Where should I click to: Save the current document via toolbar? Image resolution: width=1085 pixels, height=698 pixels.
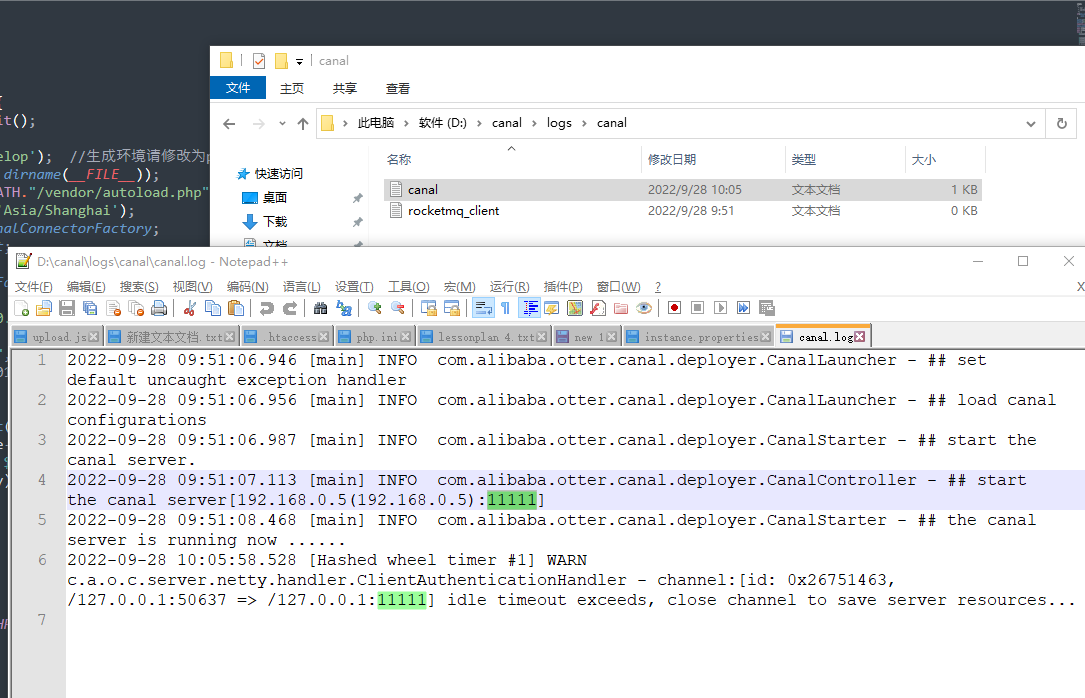pos(67,309)
